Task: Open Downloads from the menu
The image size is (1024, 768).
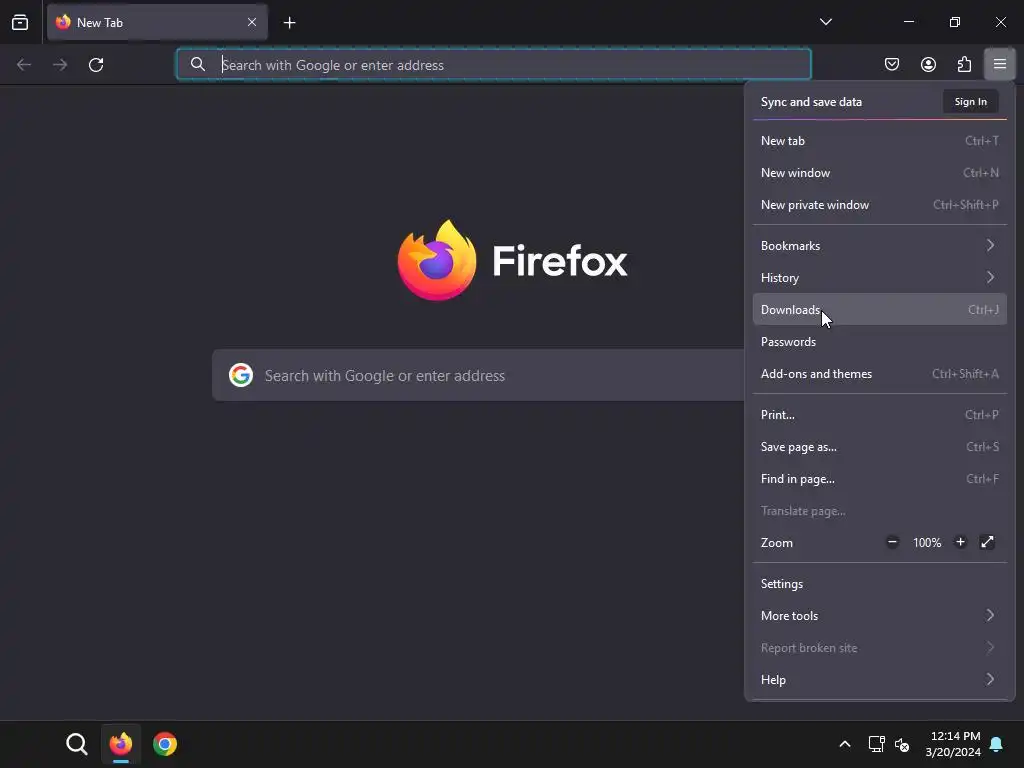Action: coord(880,310)
